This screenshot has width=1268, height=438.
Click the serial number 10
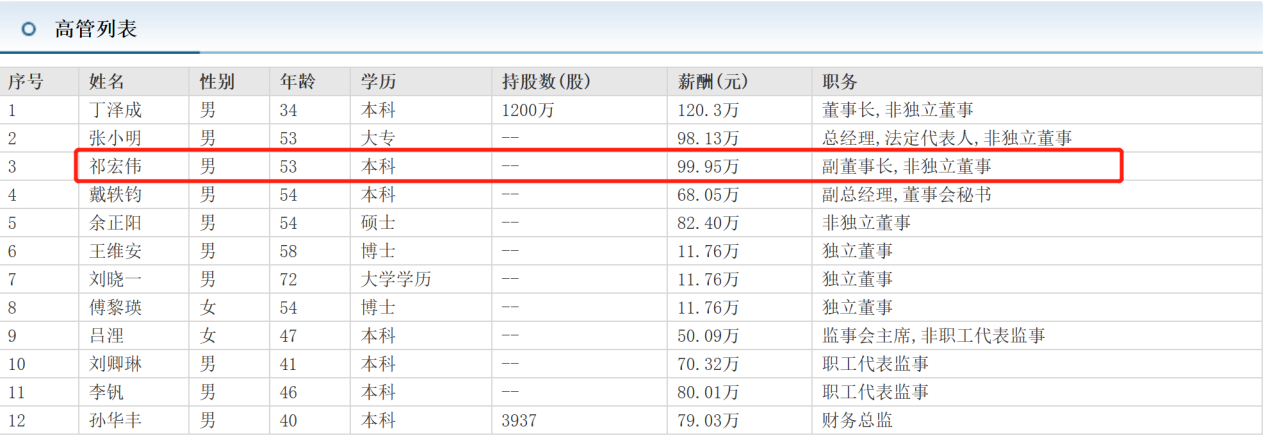[x=17, y=364]
